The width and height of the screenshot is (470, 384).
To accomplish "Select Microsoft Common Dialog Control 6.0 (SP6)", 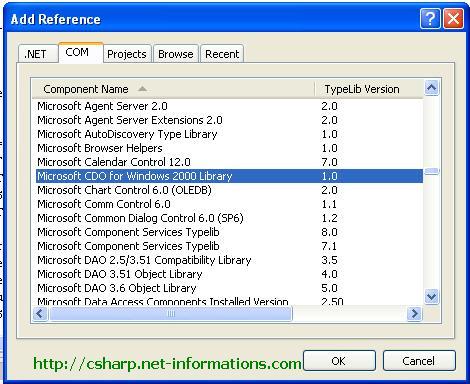I will (x=229, y=218).
